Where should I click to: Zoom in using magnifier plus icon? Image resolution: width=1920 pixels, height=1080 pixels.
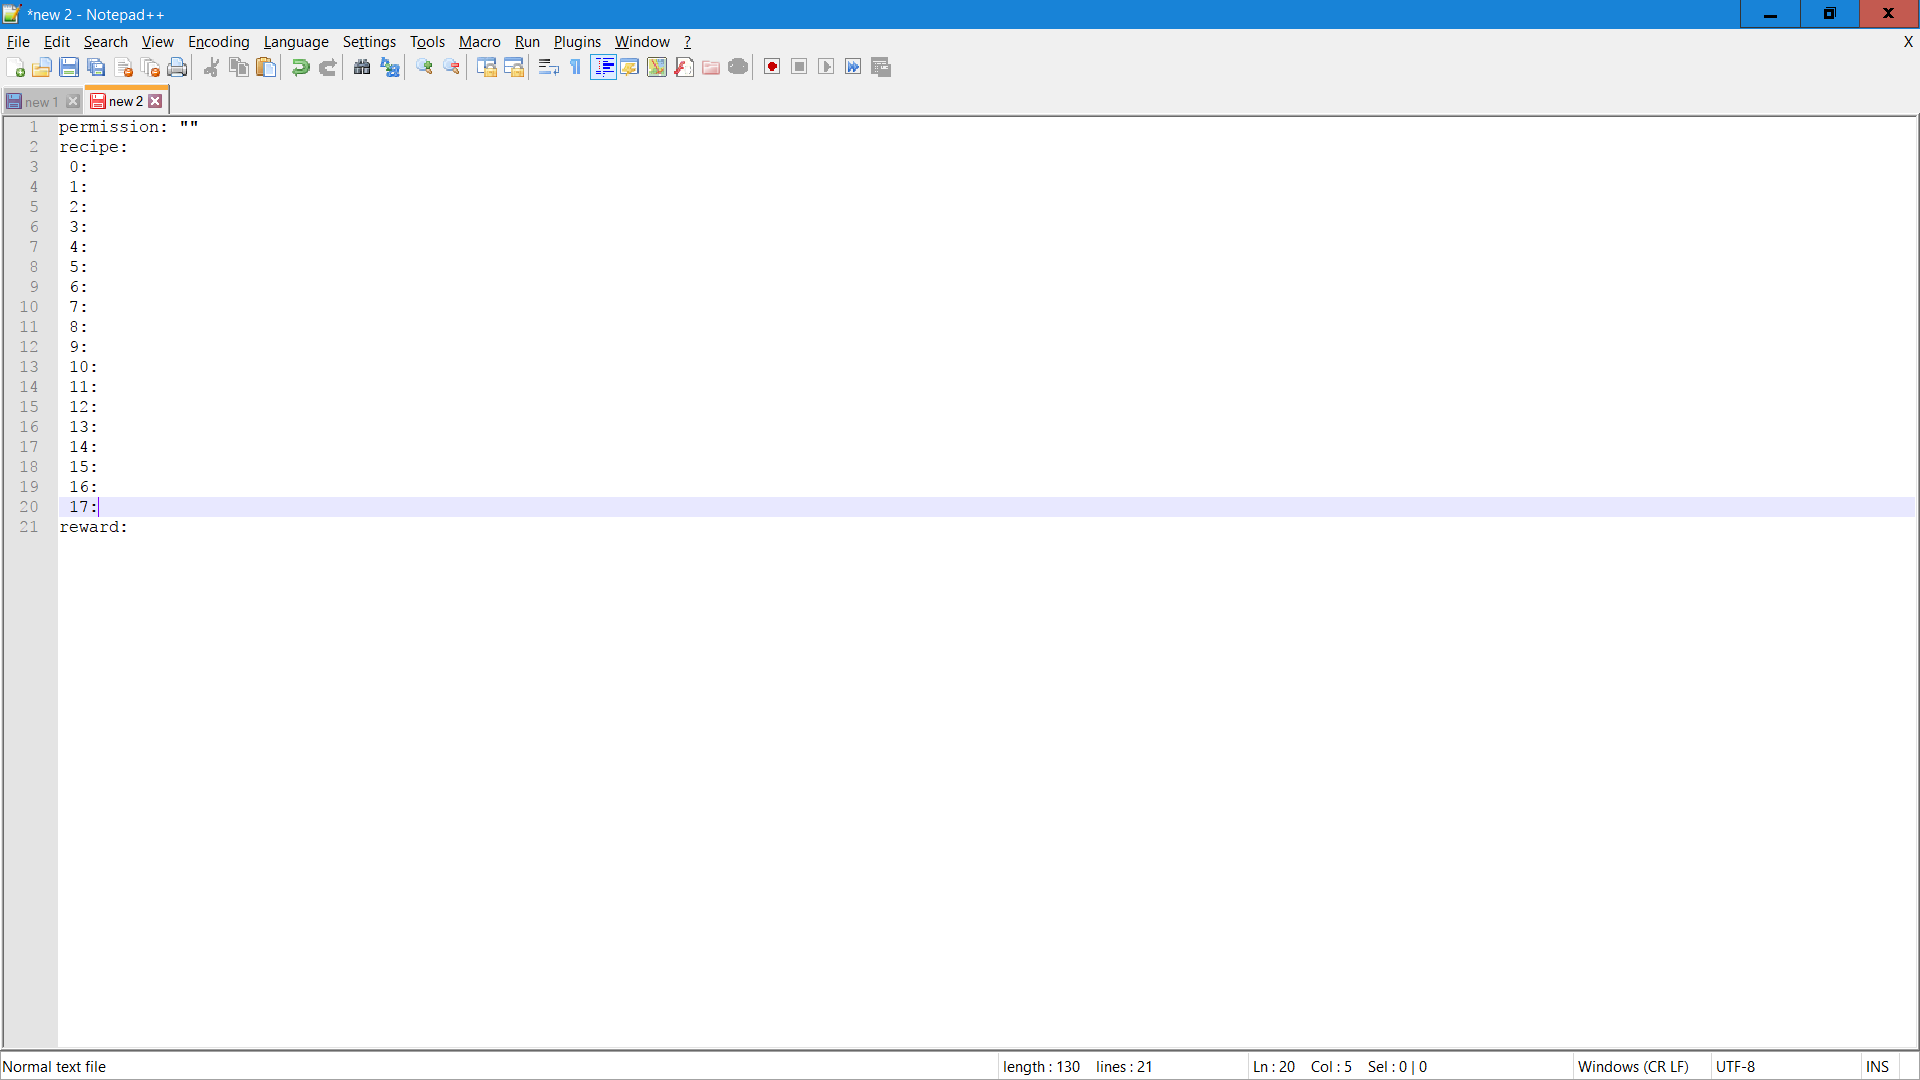click(x=424, y=67)
